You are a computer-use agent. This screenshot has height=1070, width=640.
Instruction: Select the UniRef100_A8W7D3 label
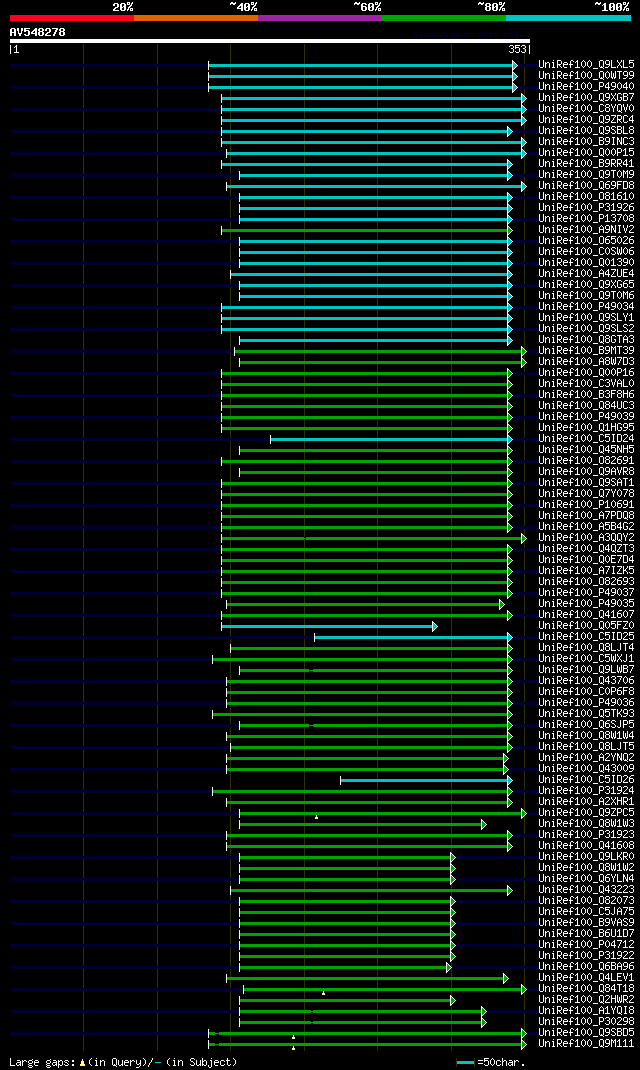[x=586, y=361]
